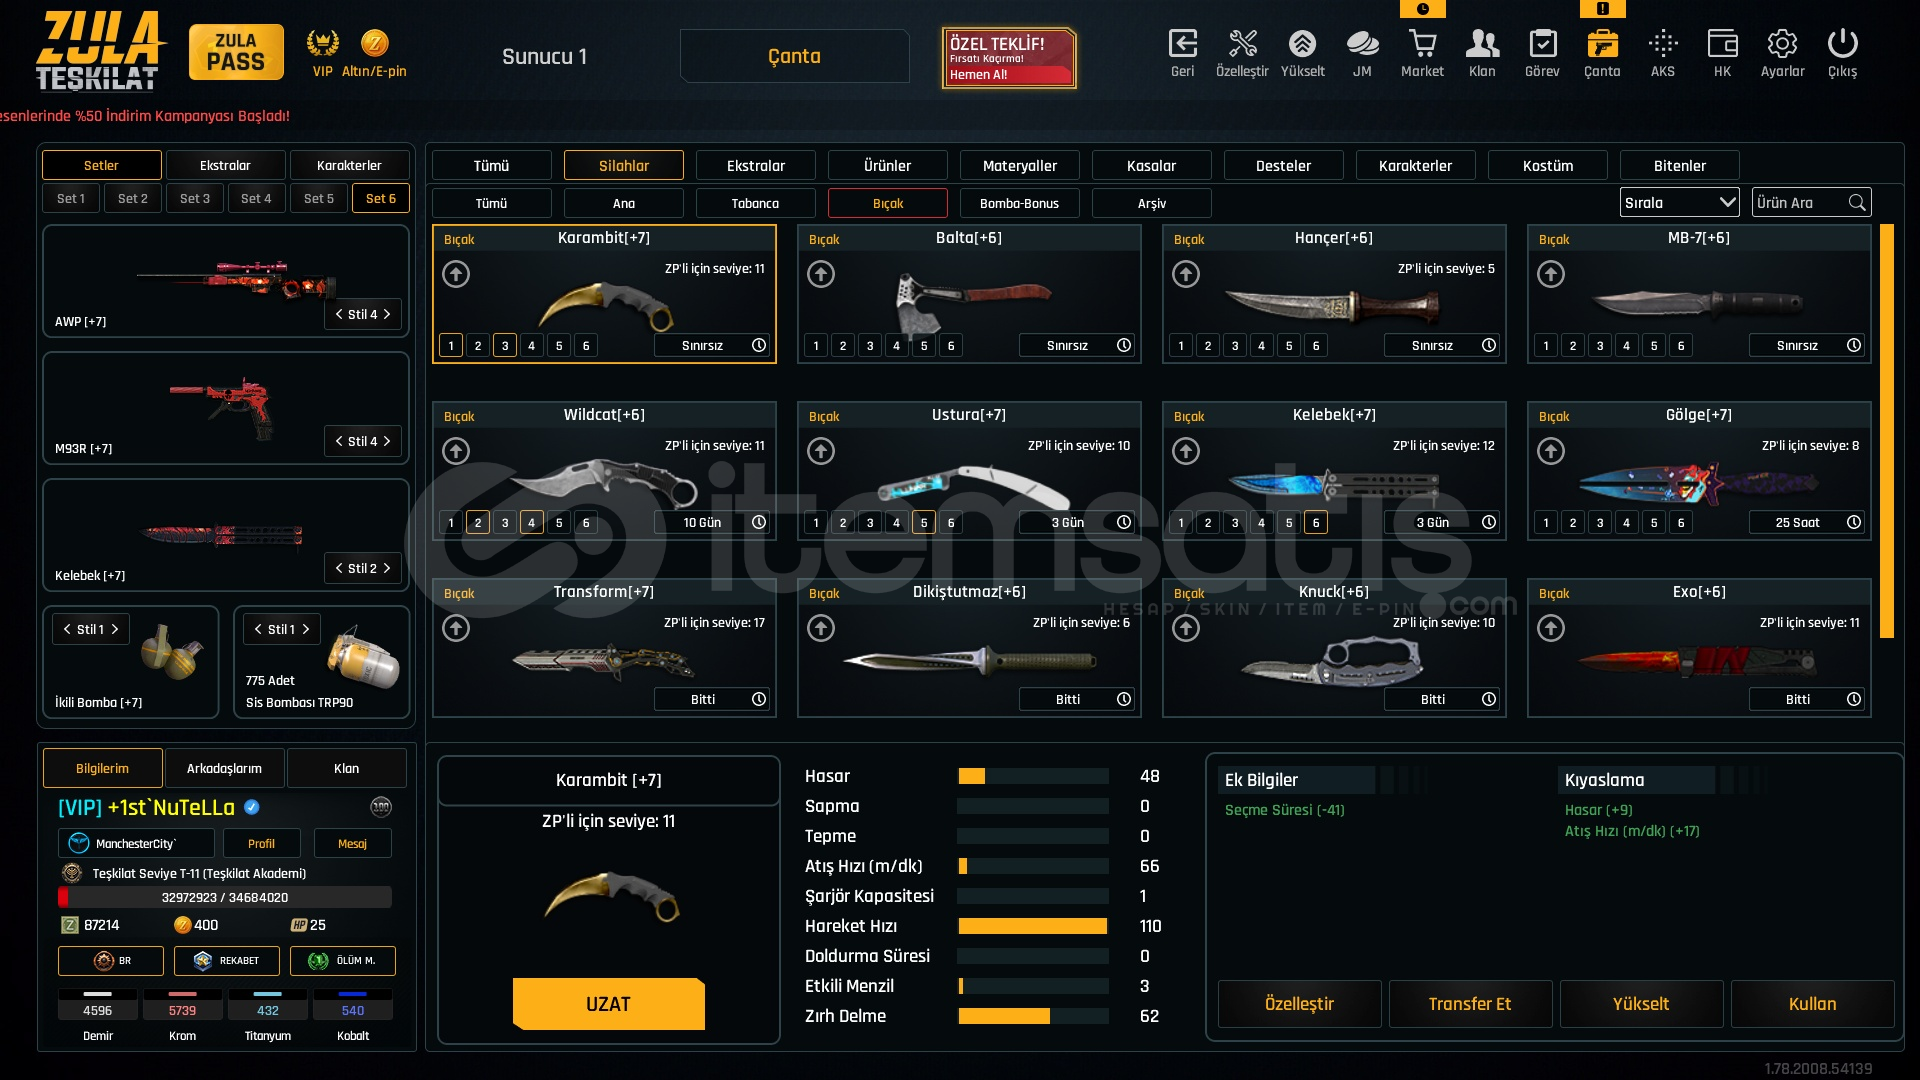The image size is (1920, 1080).
Task: Toggle set slot 6 on MB-7[+6]
Action: [x=1681, y=345]
